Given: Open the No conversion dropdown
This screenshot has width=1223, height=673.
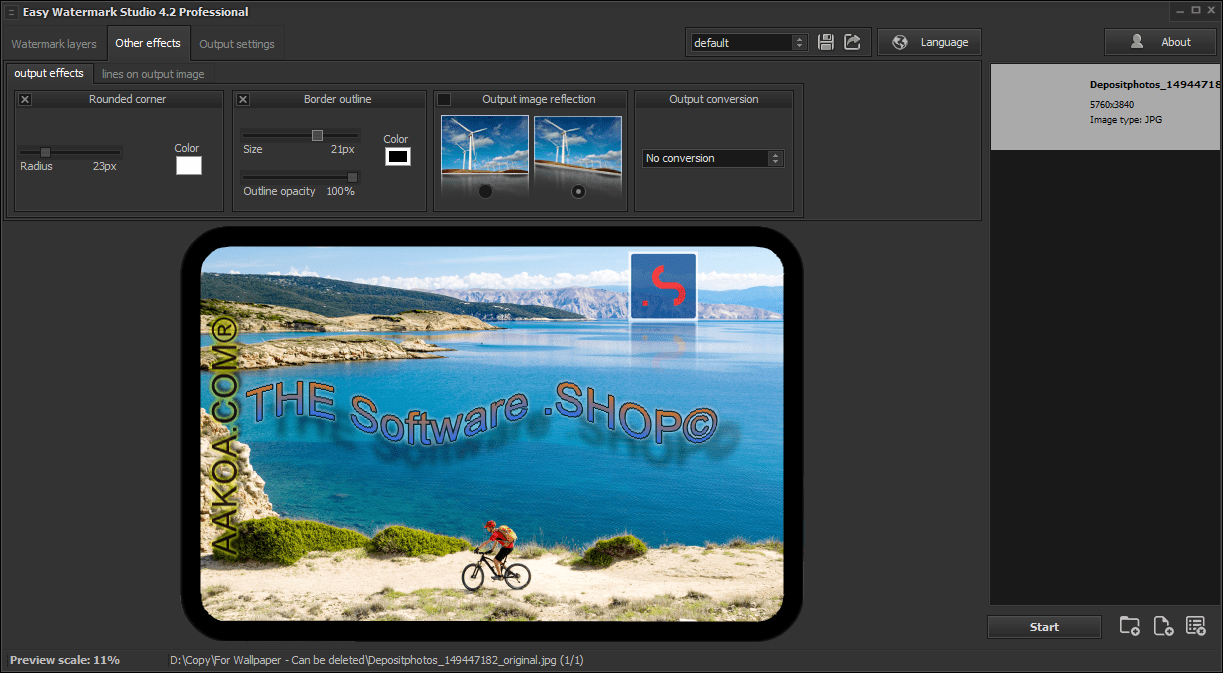Looking at the screenshot, I should tap(712, 158).
